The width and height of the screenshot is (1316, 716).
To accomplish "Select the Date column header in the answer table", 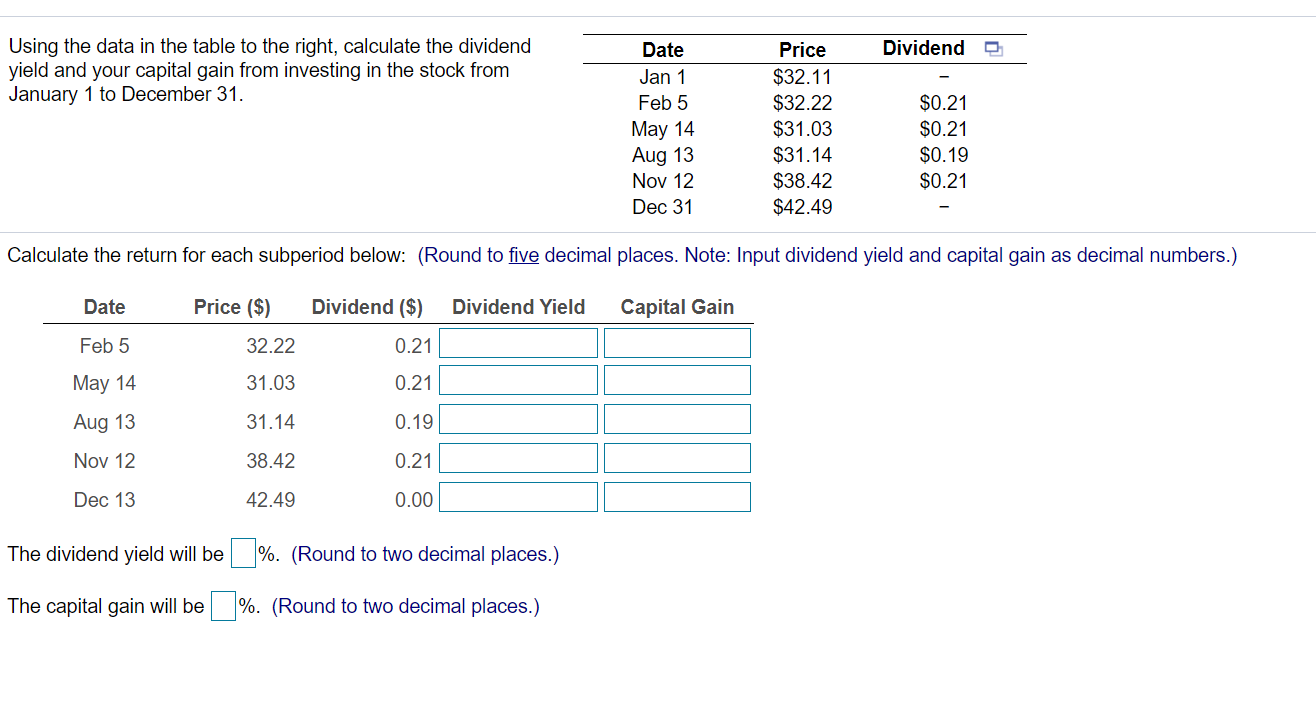I will (104, 307).
